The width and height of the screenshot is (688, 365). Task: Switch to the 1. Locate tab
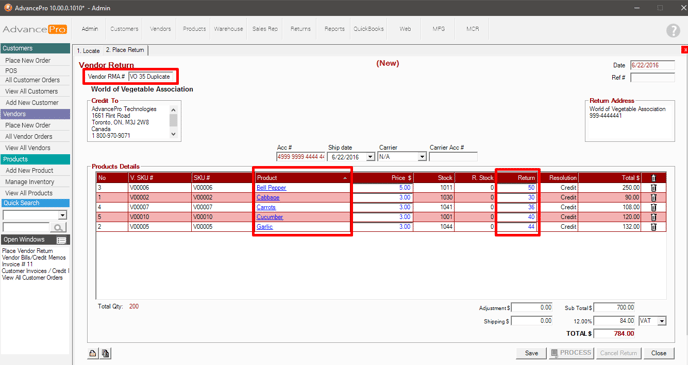88,50
